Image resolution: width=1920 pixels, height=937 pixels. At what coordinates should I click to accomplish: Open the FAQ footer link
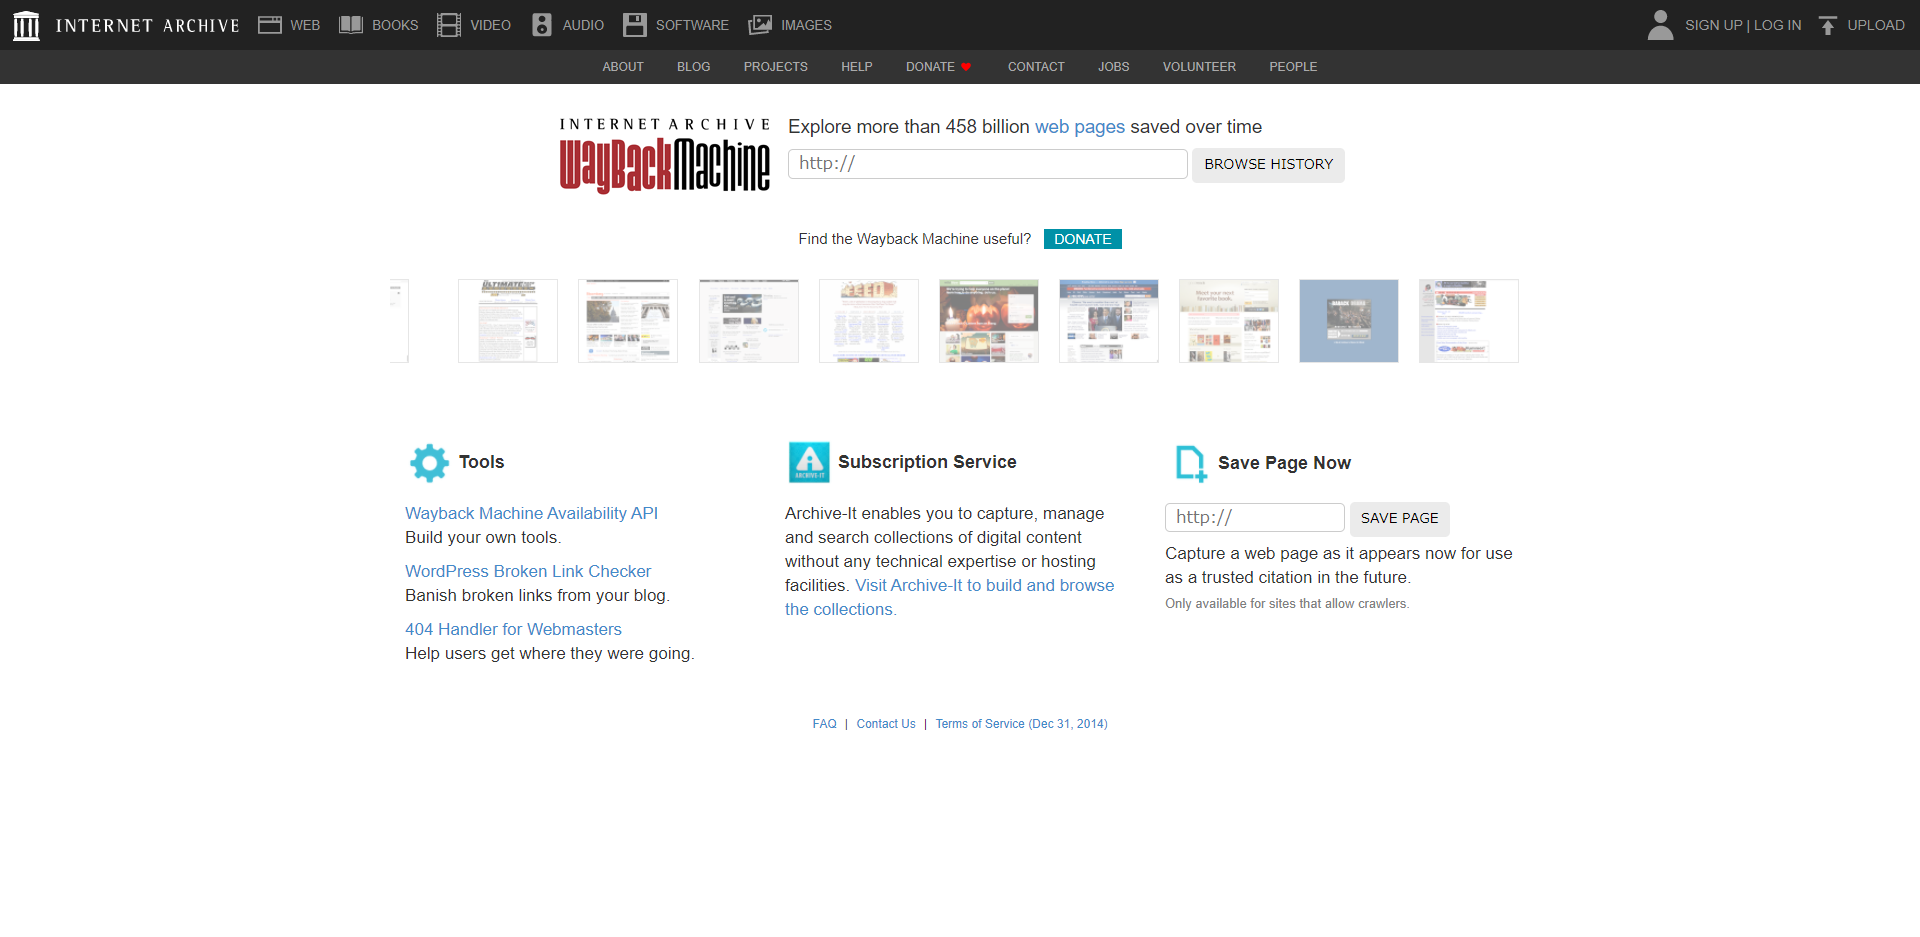(824, 724)
